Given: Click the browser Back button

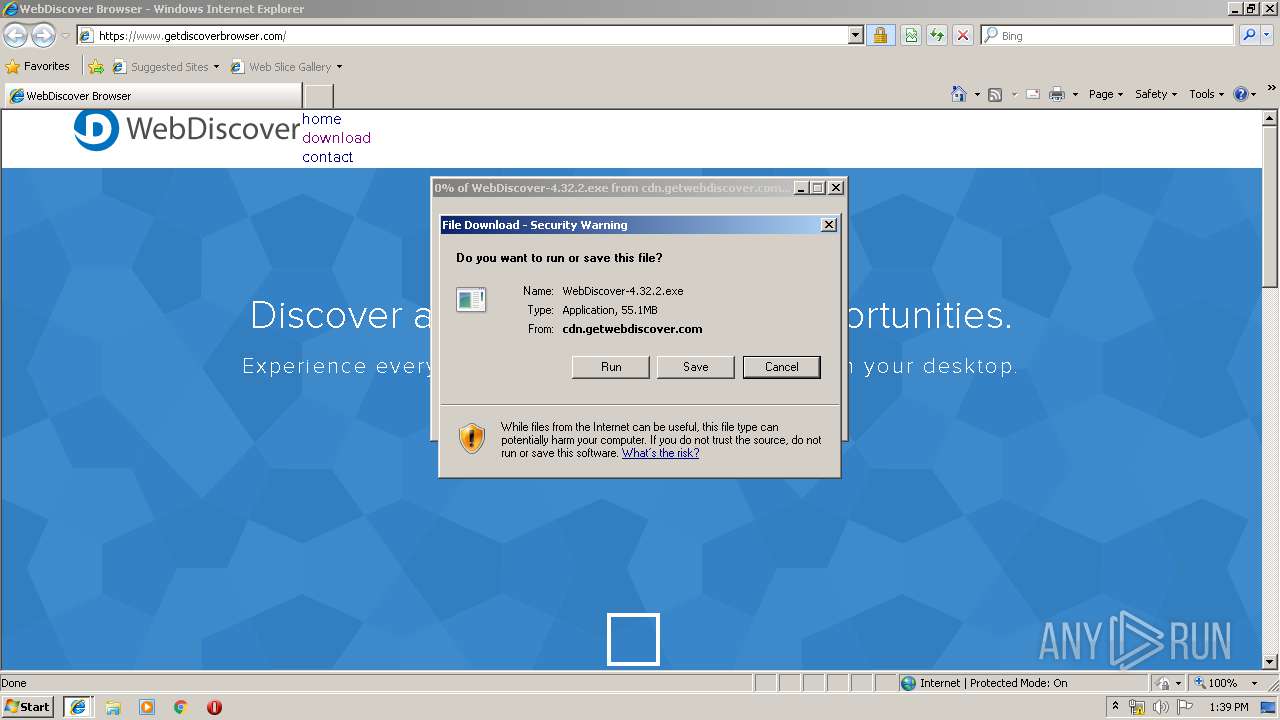Looking at the screenshot, I should tap(15, 35).
